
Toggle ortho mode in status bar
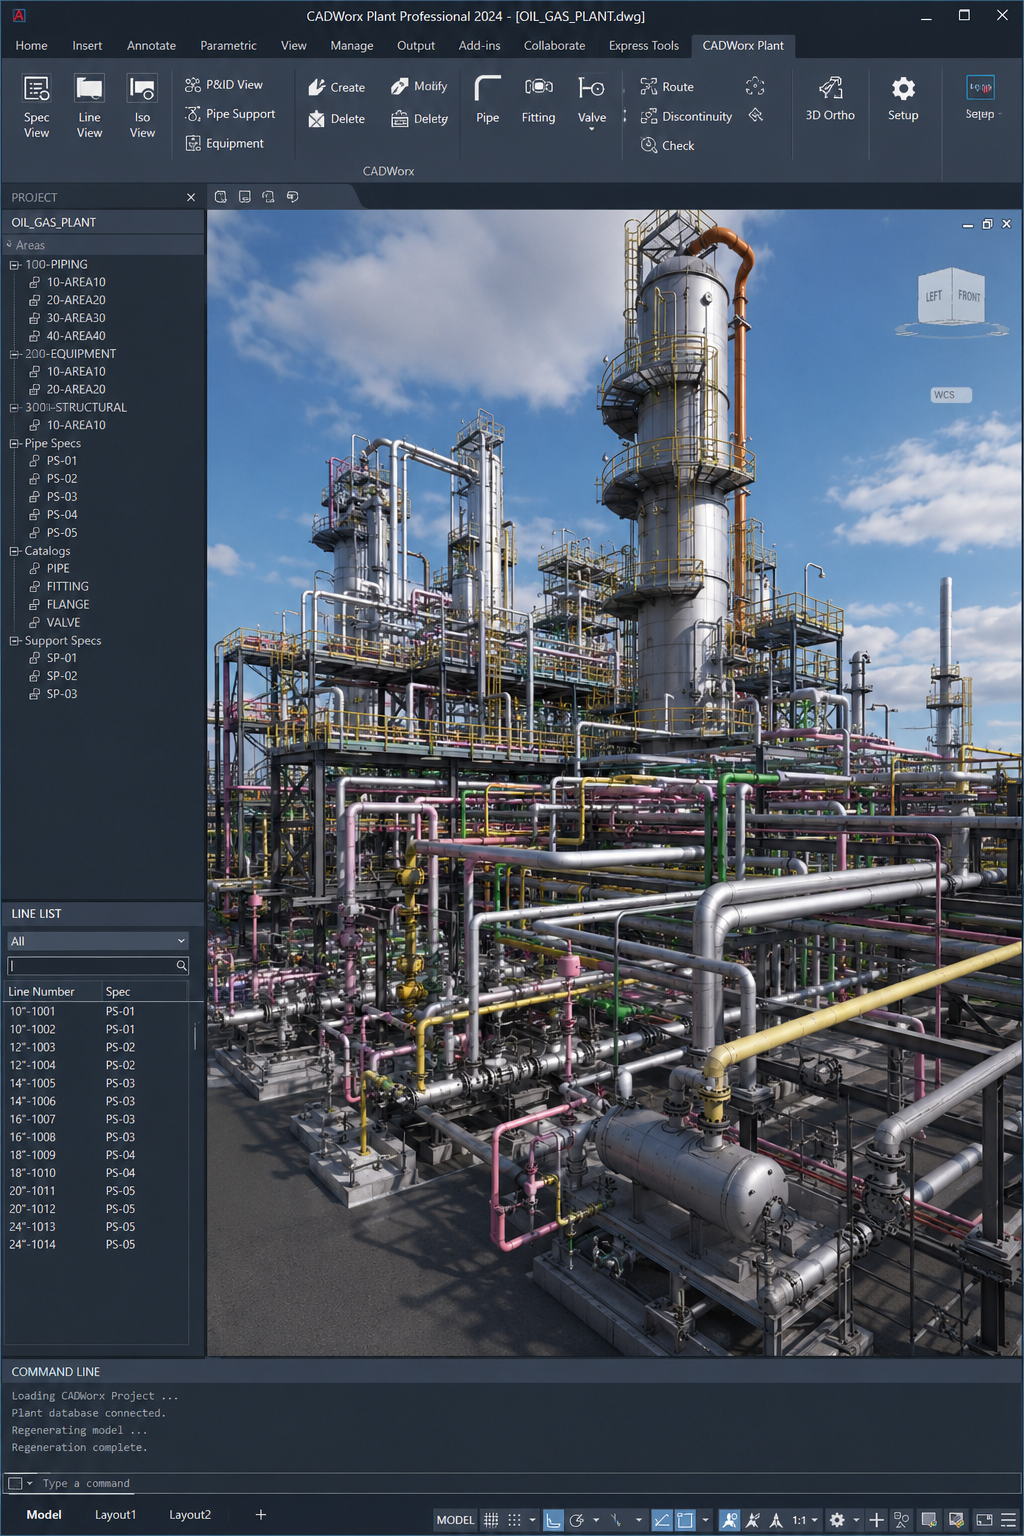click(x=553, y=1520)
